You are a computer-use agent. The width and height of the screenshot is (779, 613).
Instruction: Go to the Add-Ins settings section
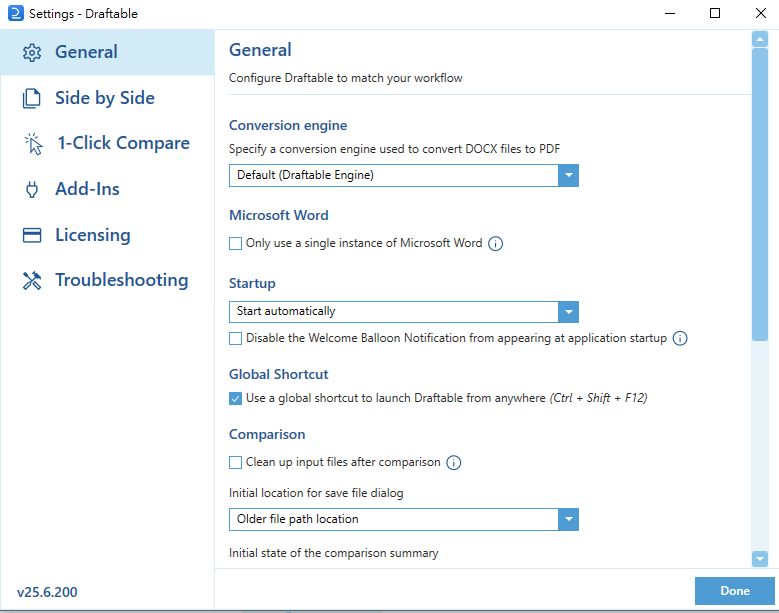coord(107,189)
